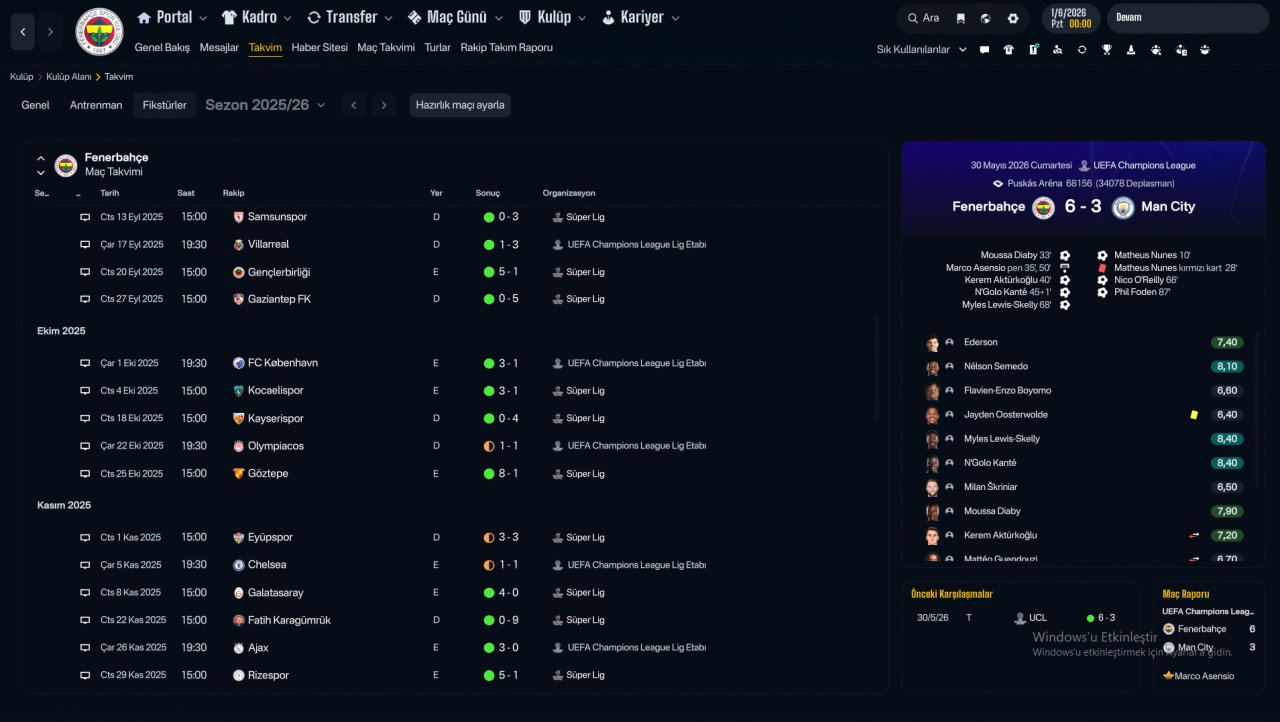The height and width of the screenshot is (722, 1280).
Task: Click the Olympiacos opponent name
Action: coord(276,446)
